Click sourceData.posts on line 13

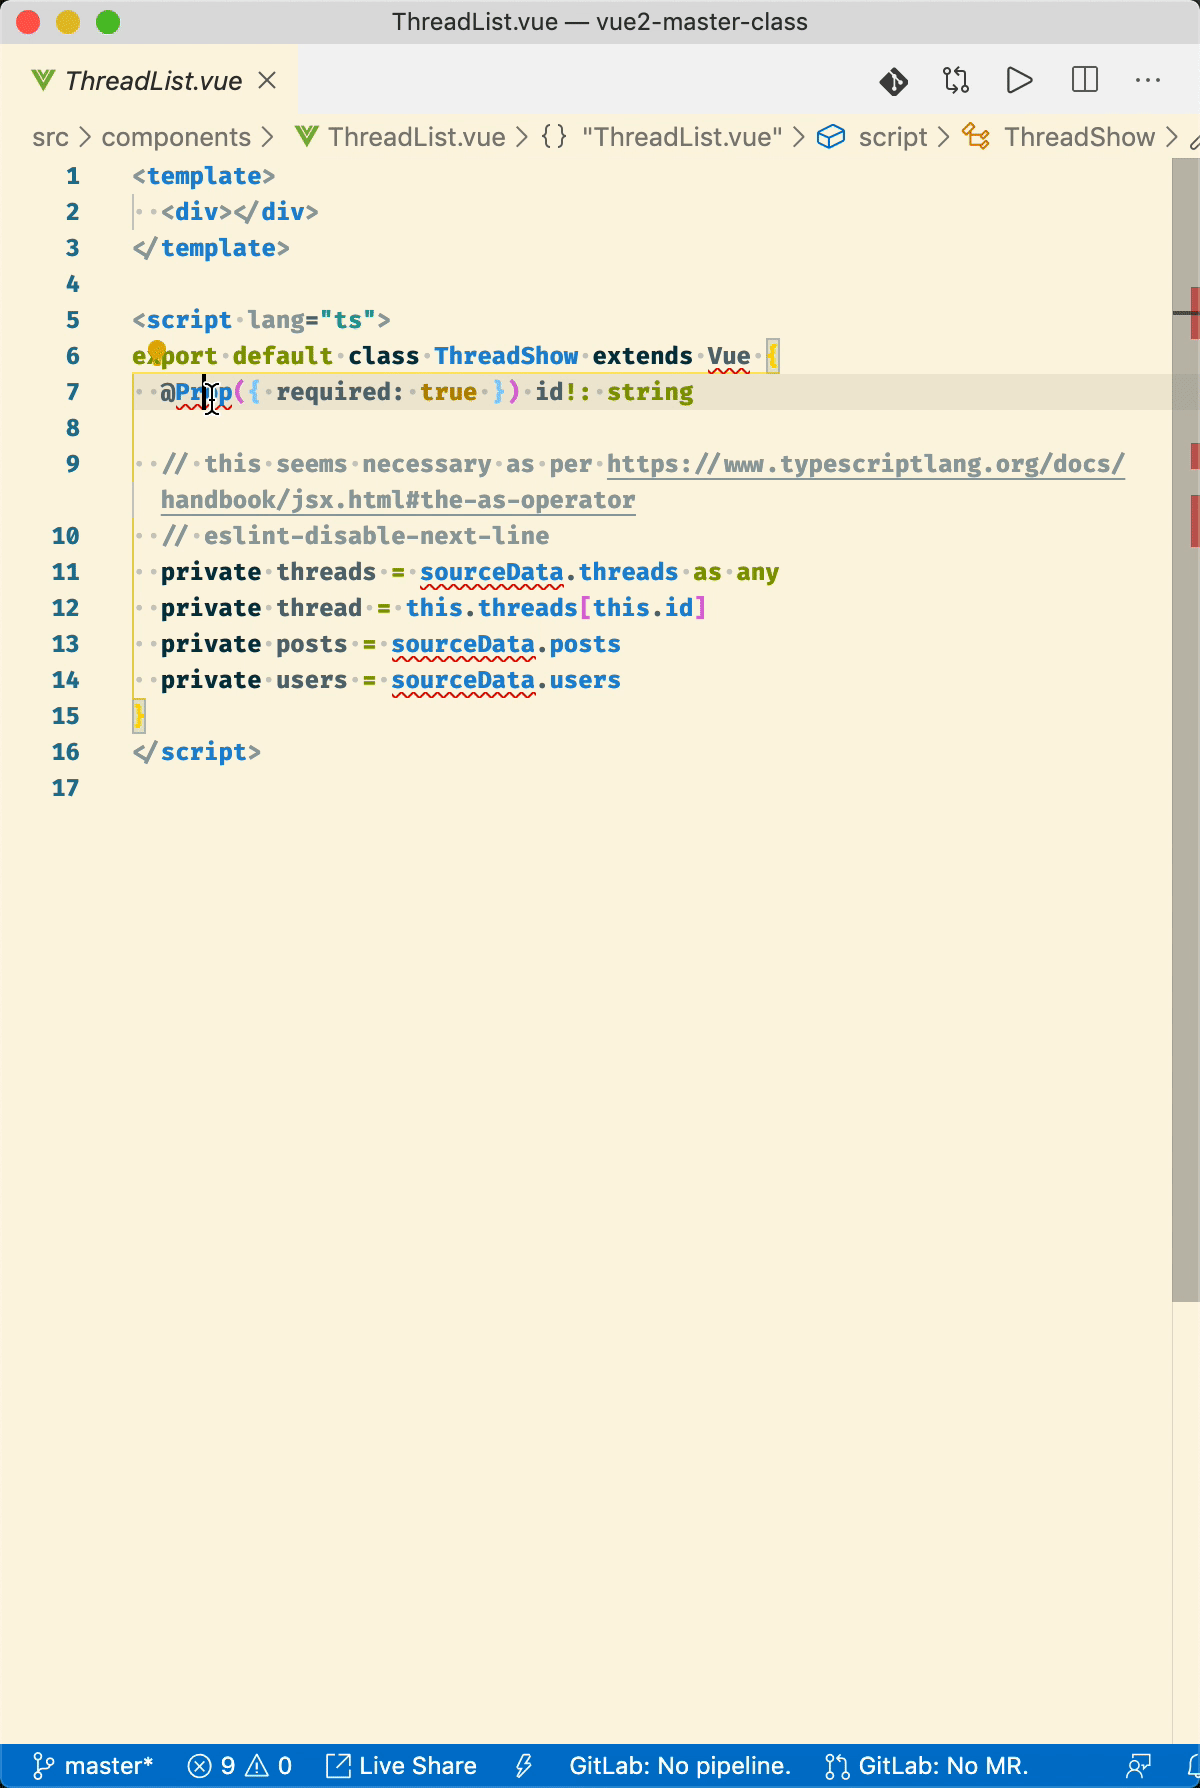(506, 644)
